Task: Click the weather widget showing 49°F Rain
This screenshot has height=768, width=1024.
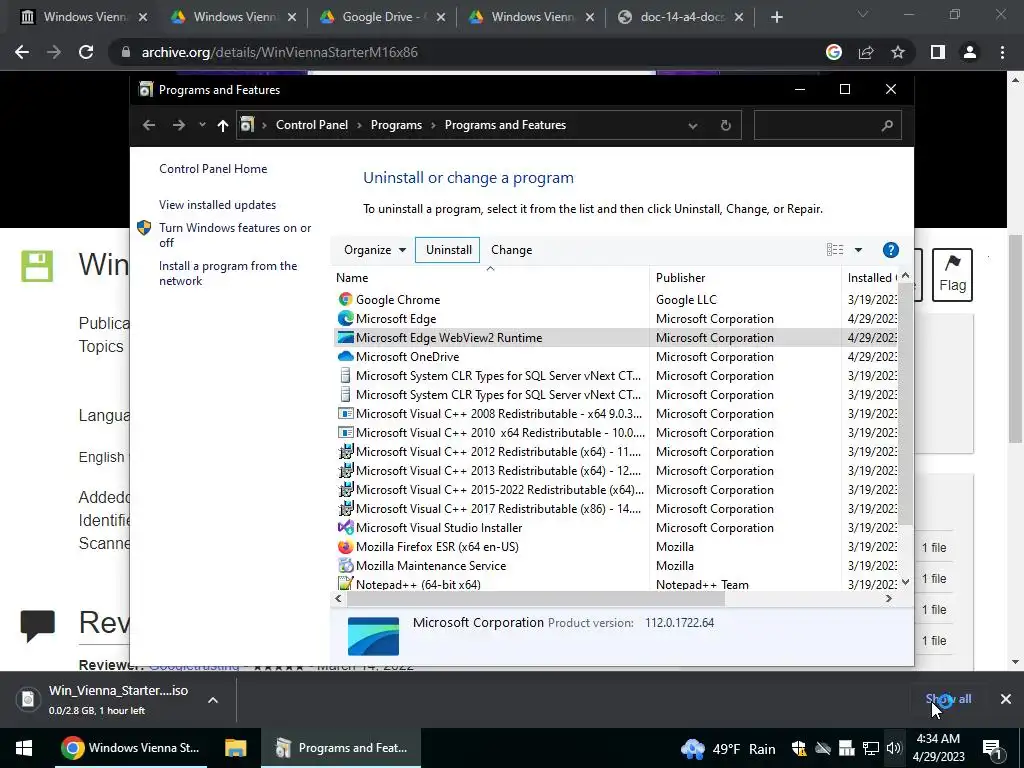Action: coord(728,748)
